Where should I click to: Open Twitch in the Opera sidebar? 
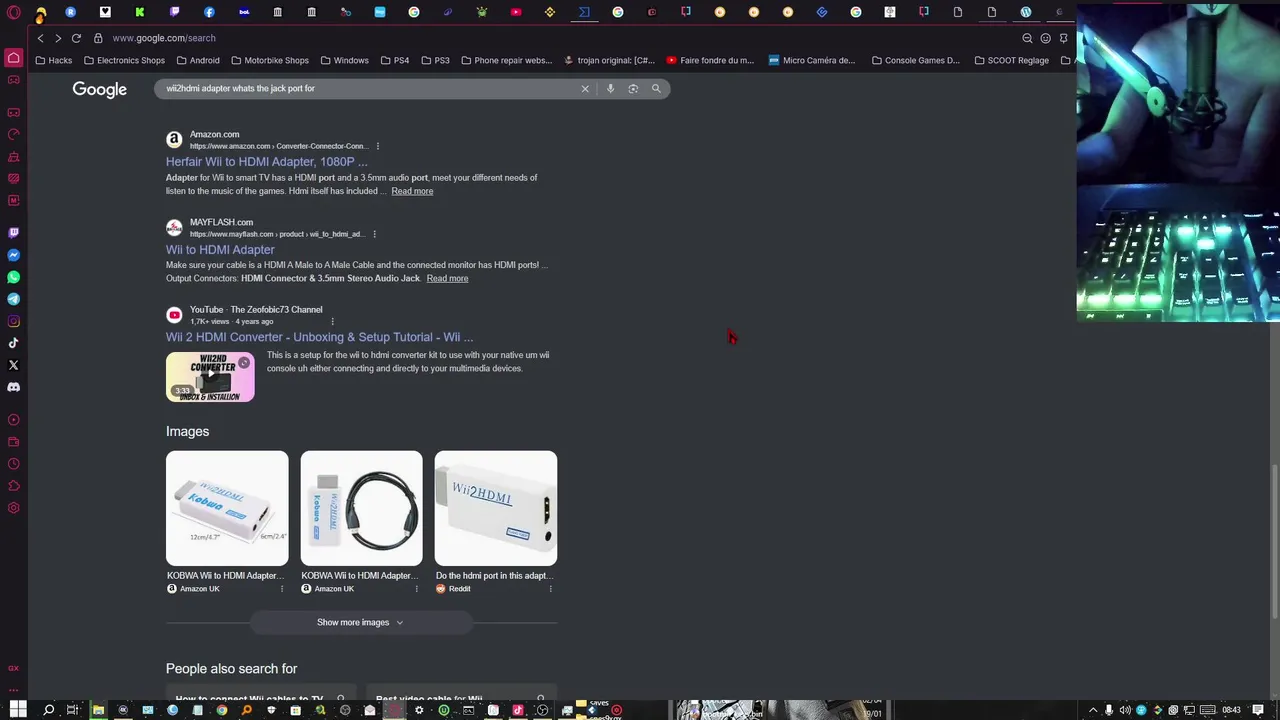click(x=14, y=233)
